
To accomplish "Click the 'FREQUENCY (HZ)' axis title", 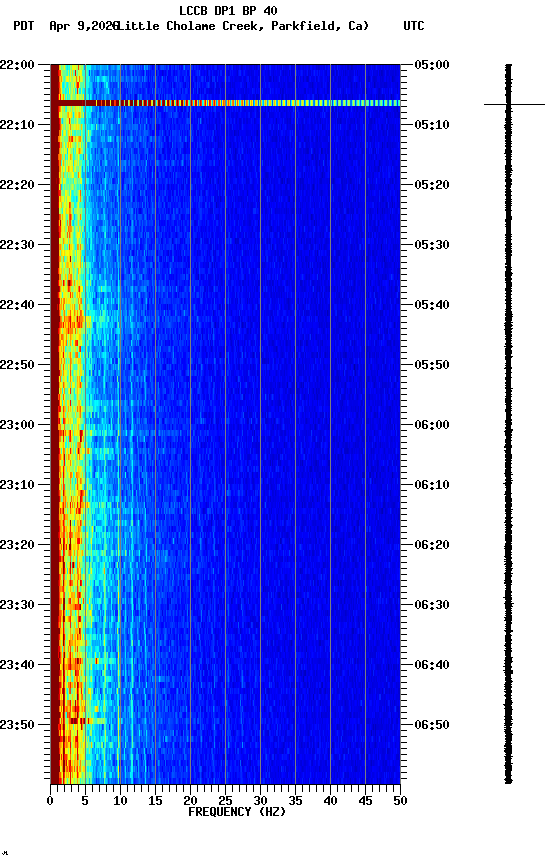I will click(237, 812).
